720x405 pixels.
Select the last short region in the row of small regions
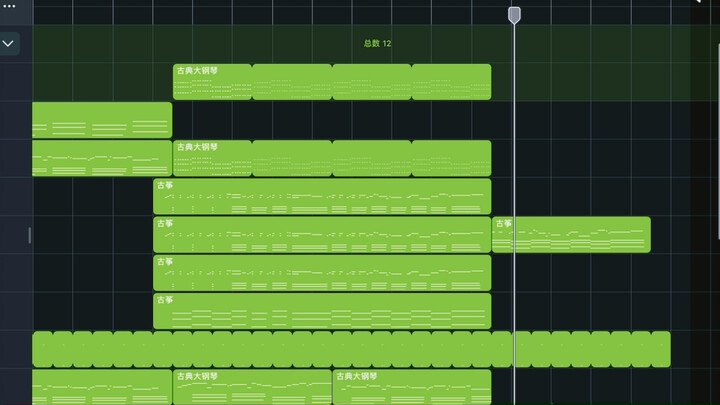click(660, 349)
